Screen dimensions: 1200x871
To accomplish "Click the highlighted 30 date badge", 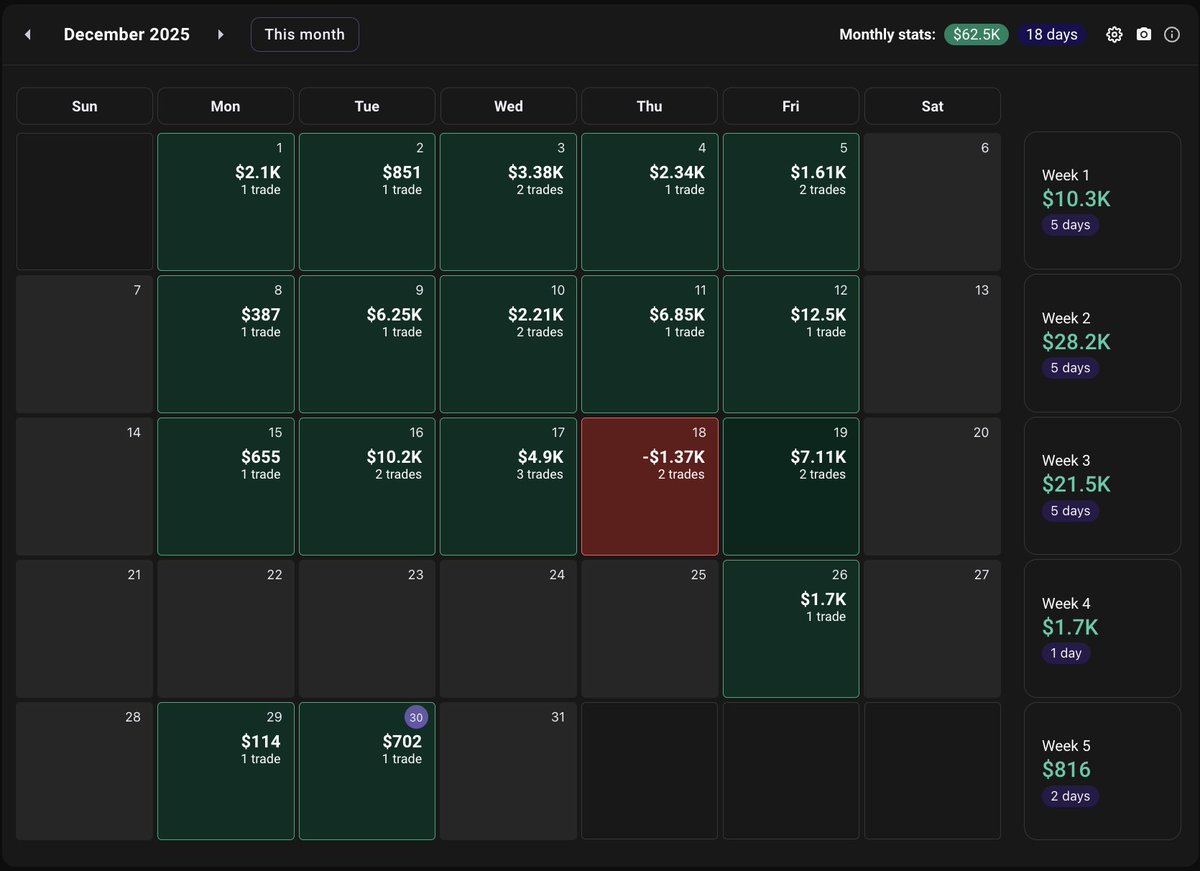I will 417,717.
